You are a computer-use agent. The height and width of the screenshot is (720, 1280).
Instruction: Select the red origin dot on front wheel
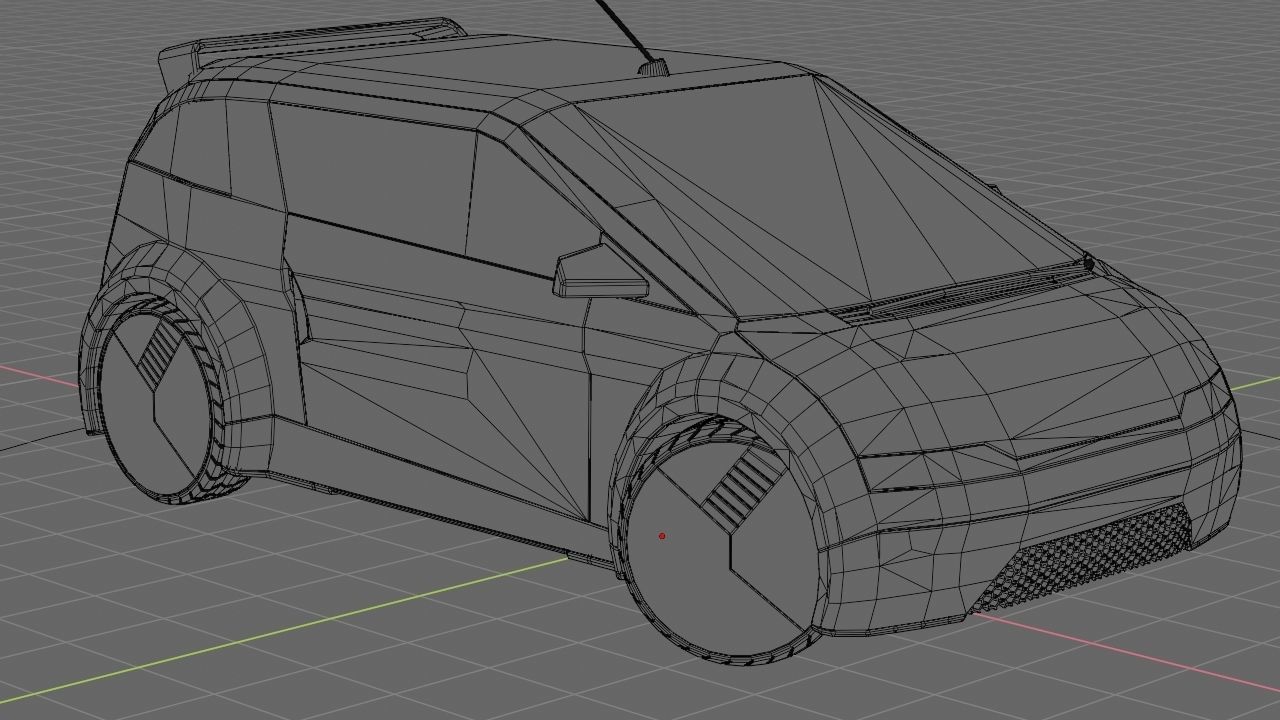(662, 536)
